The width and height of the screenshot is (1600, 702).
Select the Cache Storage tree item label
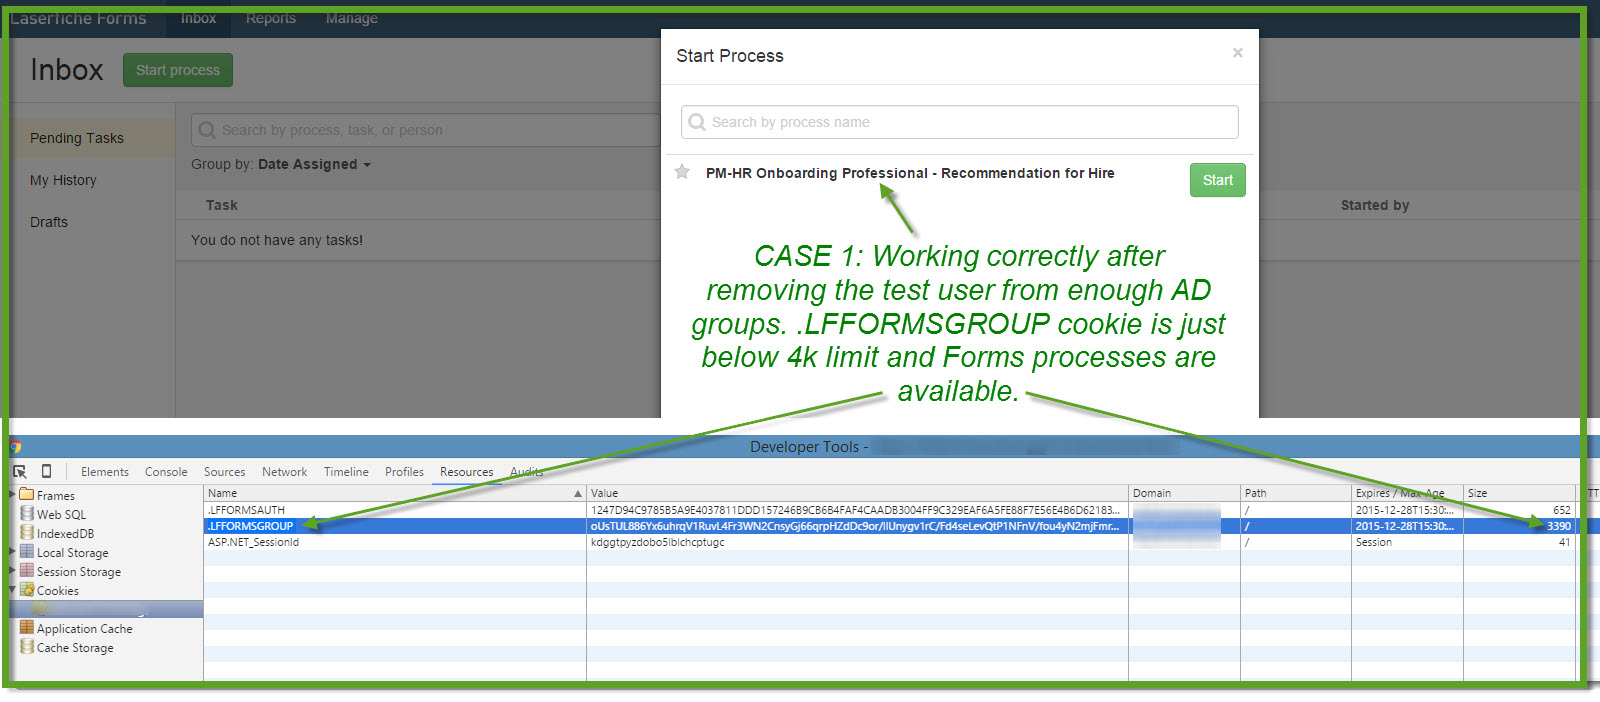[75, 648]
